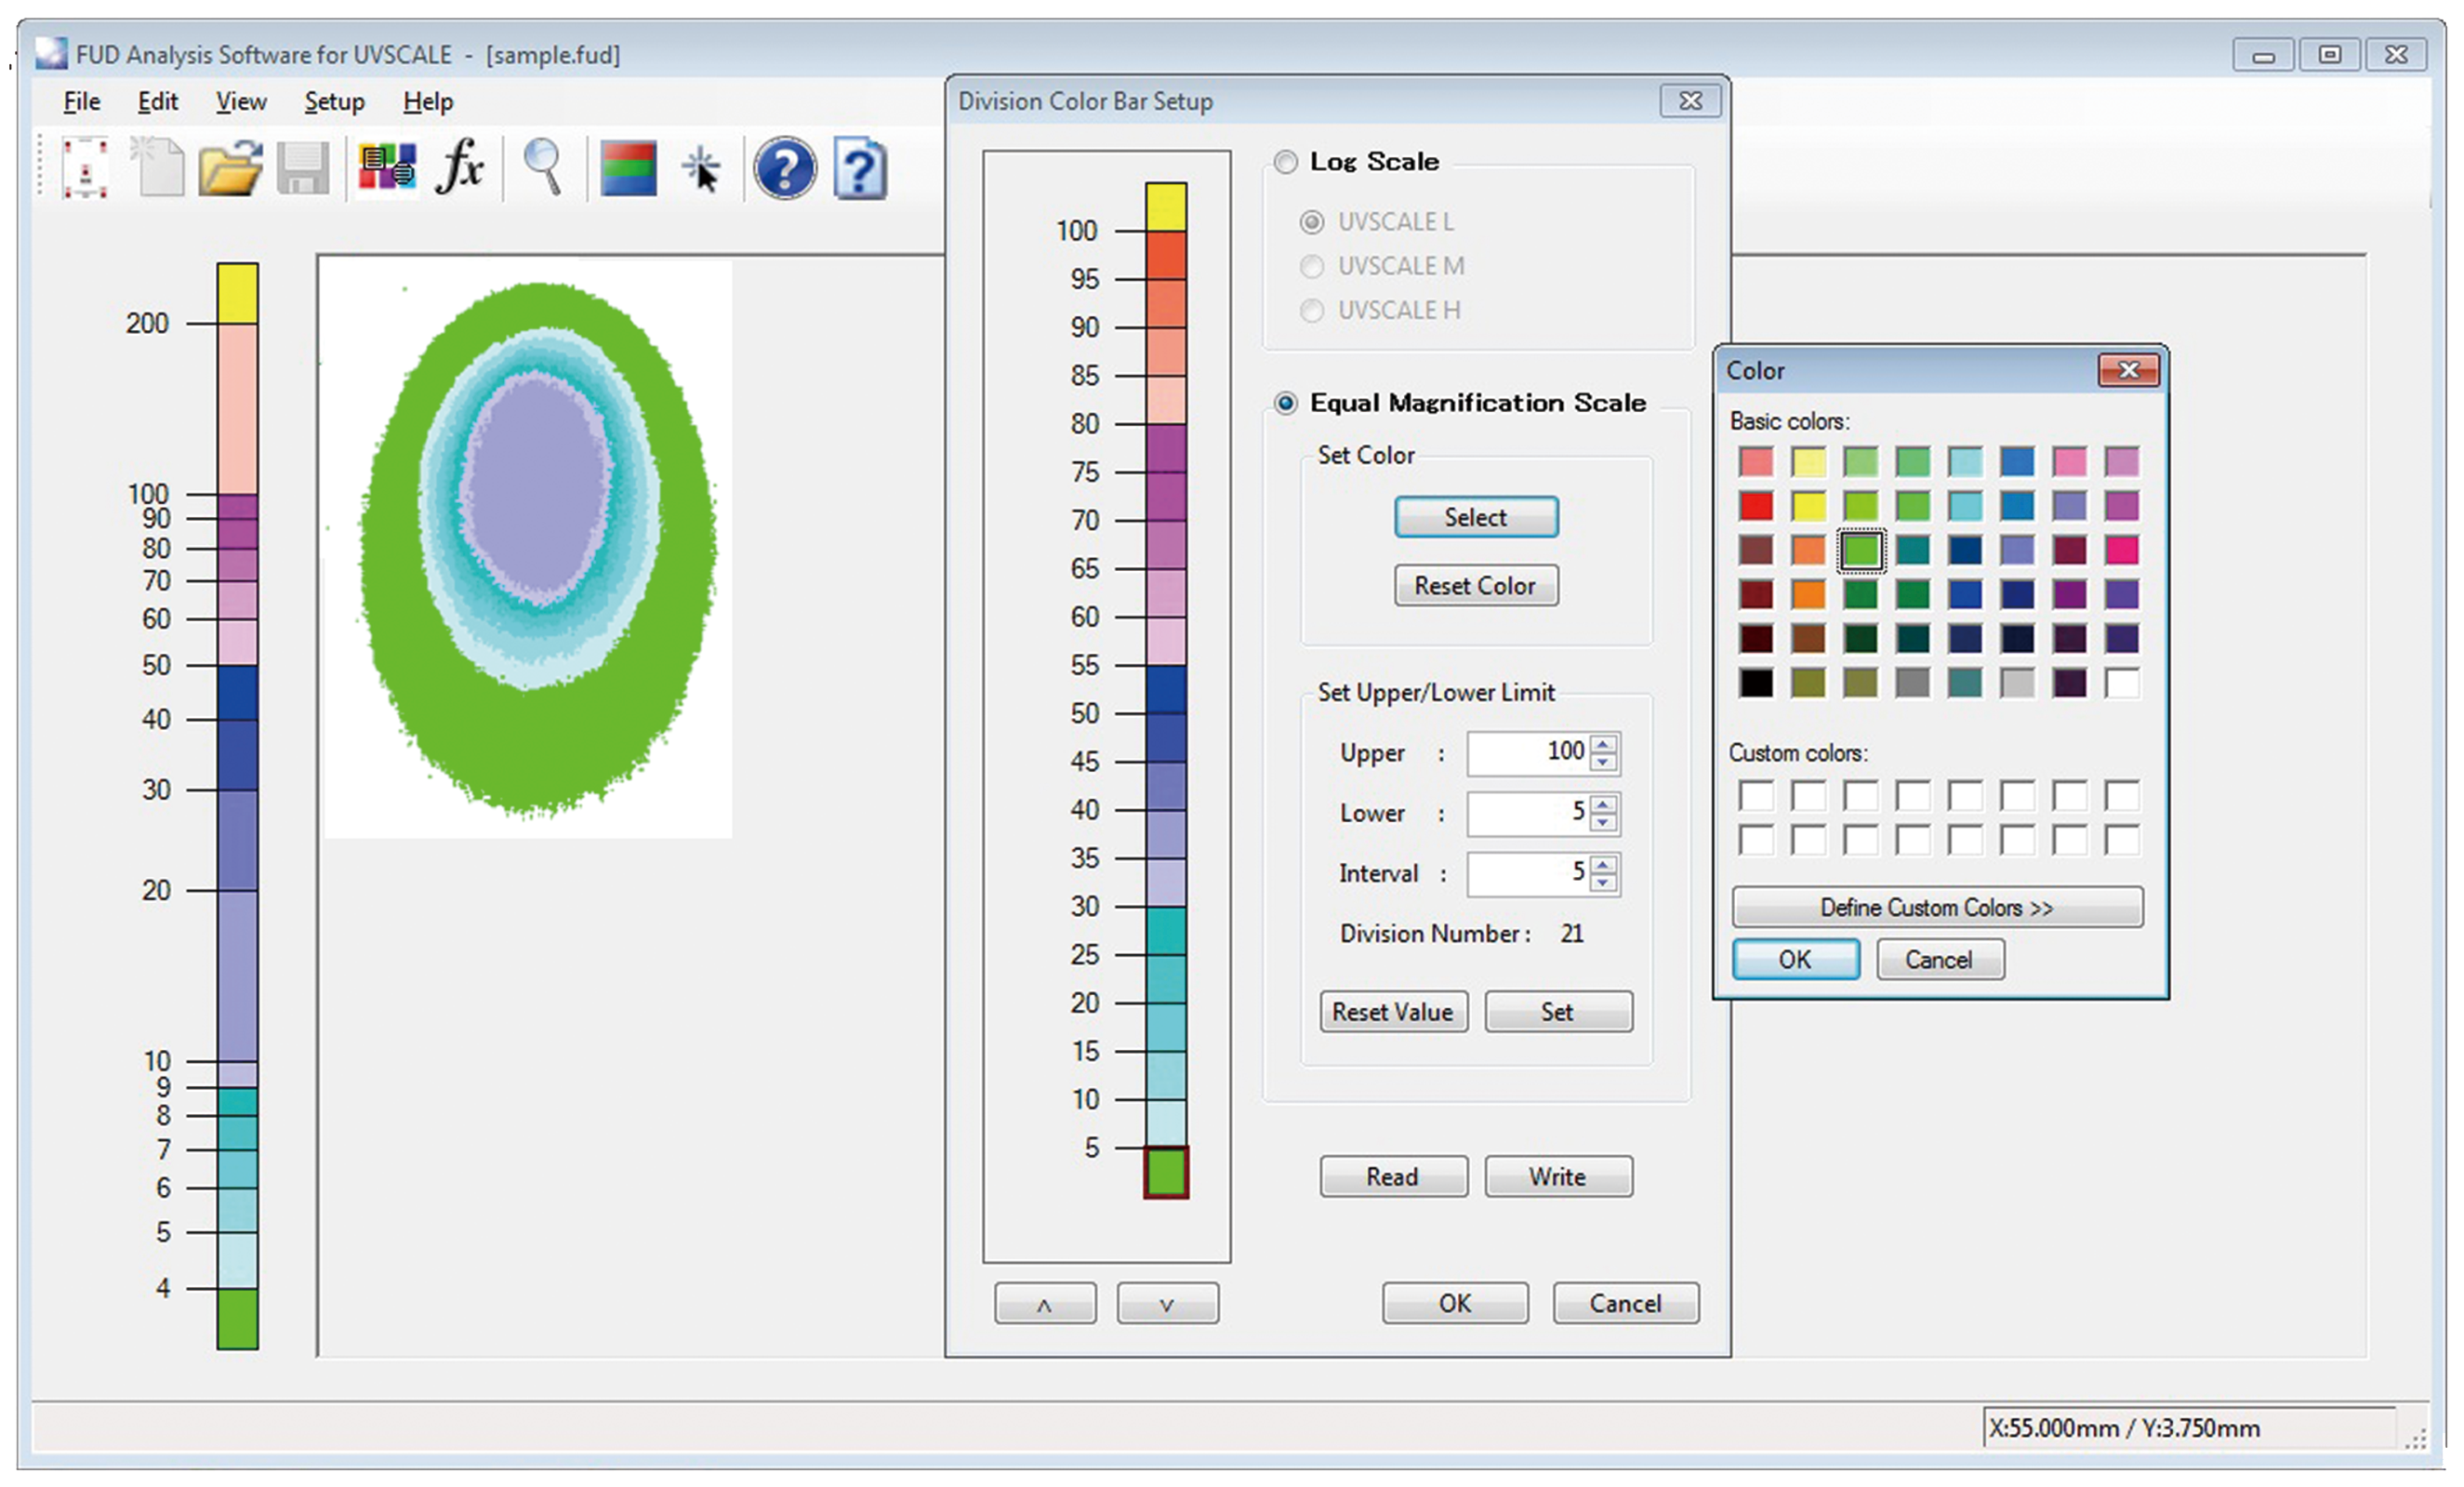Click the scan sheet calibration icon
2464x1487 pixels.
point(85,168)
